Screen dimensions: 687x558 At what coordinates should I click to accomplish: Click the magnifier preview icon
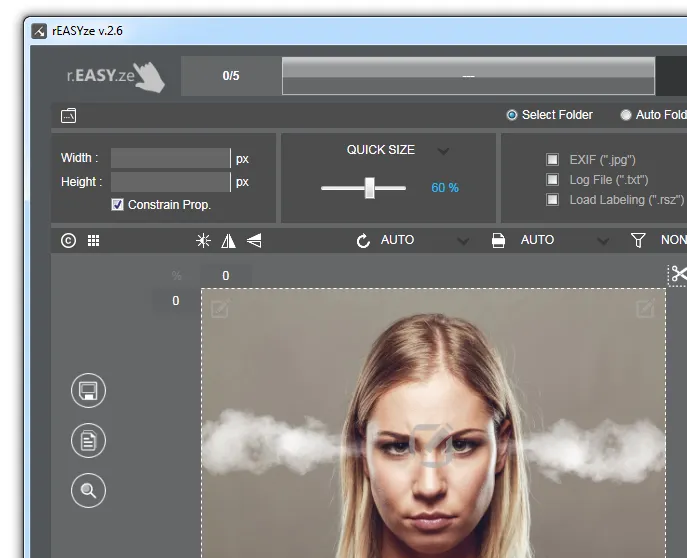pos(88,490)
